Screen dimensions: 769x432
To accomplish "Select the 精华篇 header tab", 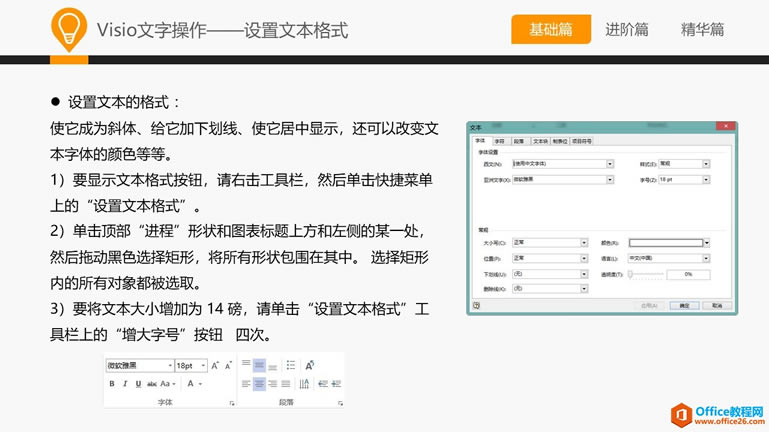I will (702, 29).
